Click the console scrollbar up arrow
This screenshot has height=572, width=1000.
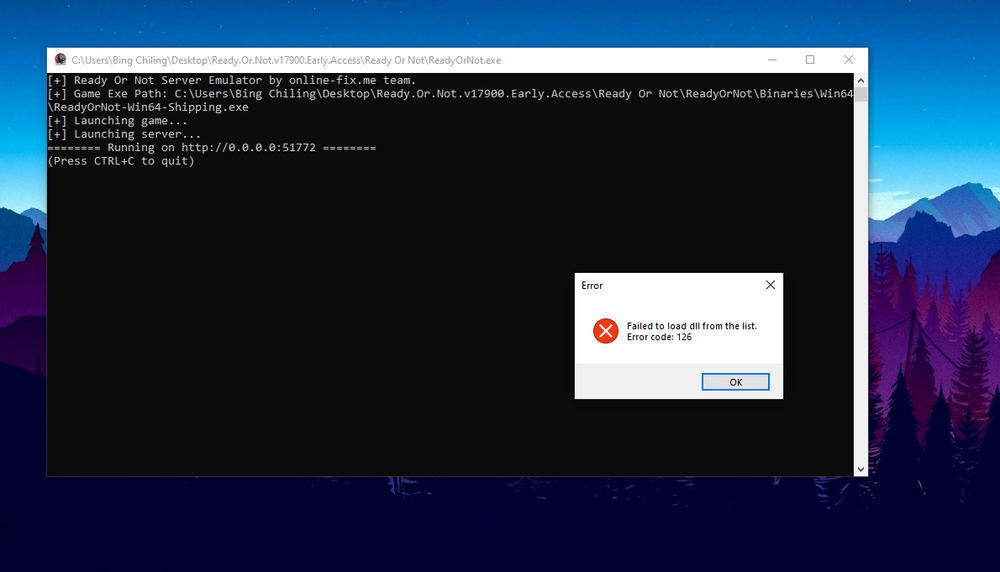(861, 80)
